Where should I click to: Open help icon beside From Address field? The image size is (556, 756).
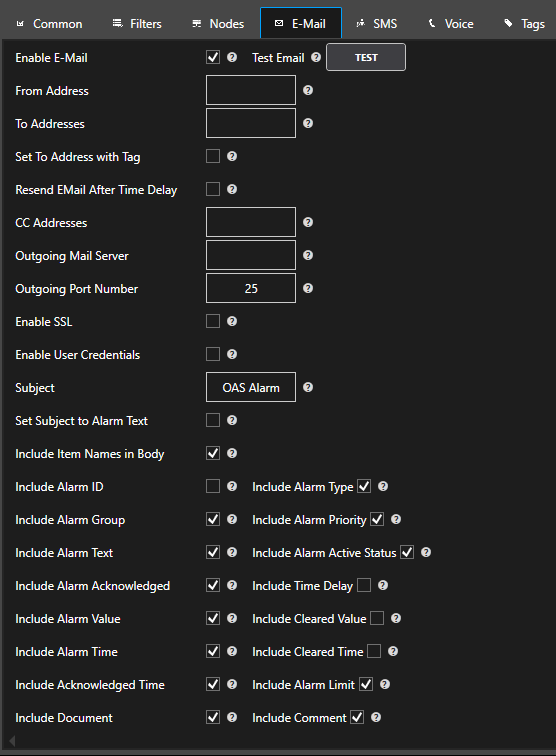click(x=308, y=90)
